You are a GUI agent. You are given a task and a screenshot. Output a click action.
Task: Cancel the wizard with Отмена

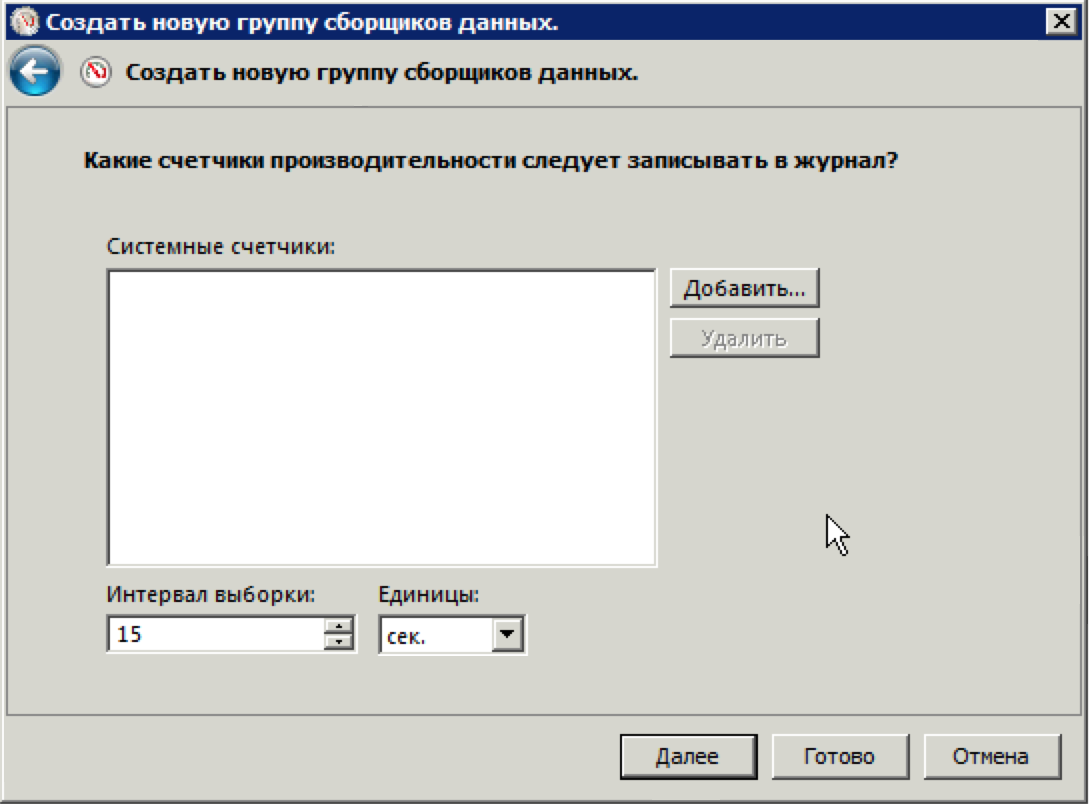(990, 757)
